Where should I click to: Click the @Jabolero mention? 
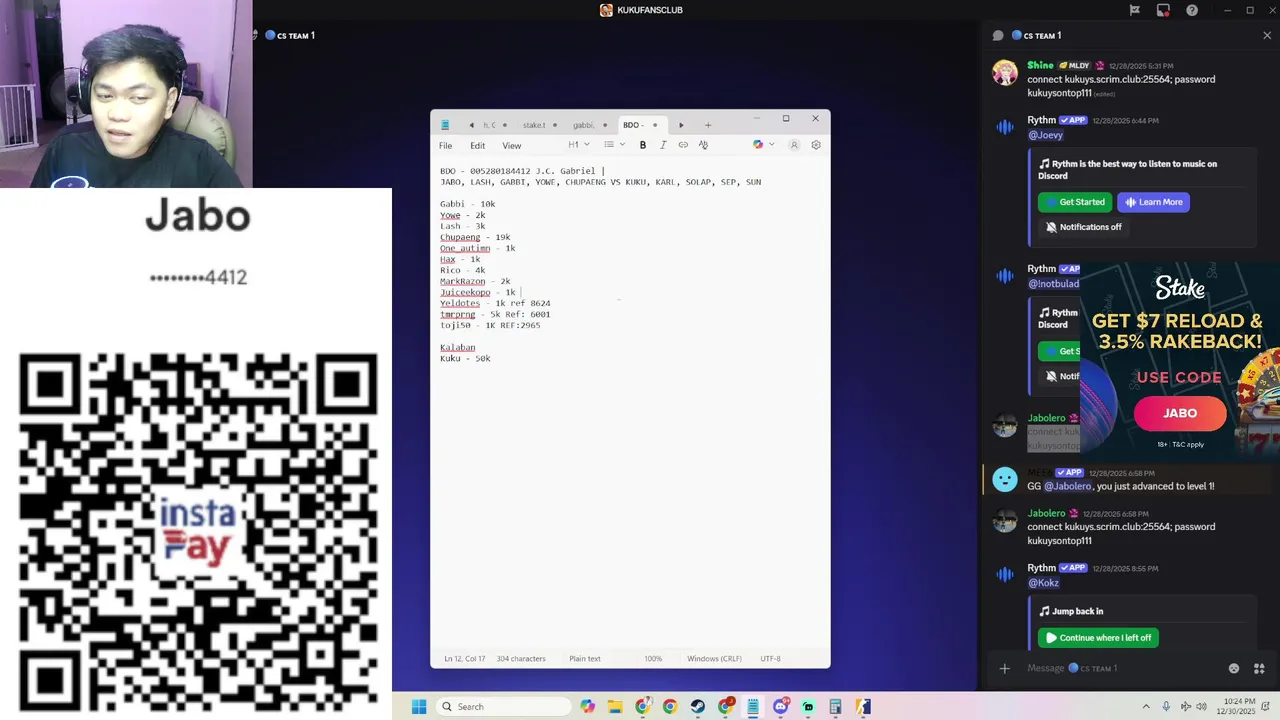[x=1067, y=486]
